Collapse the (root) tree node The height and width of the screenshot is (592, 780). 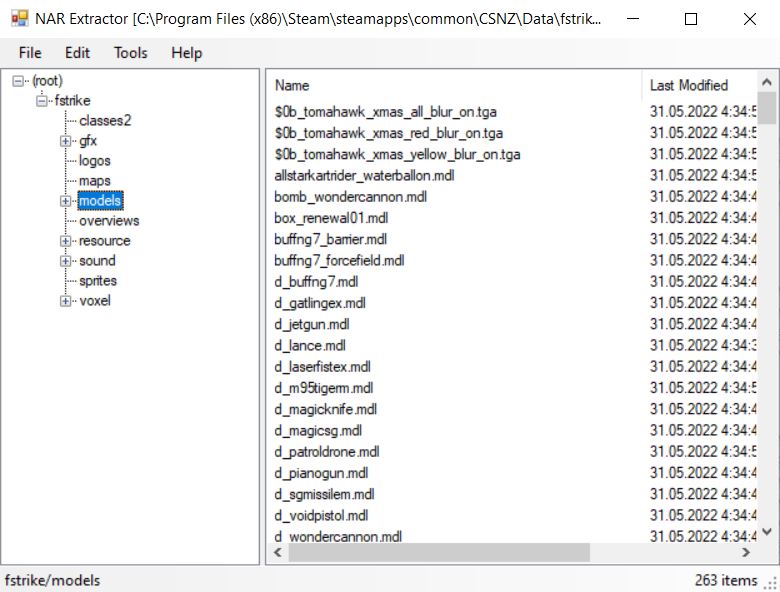(19, 81)
